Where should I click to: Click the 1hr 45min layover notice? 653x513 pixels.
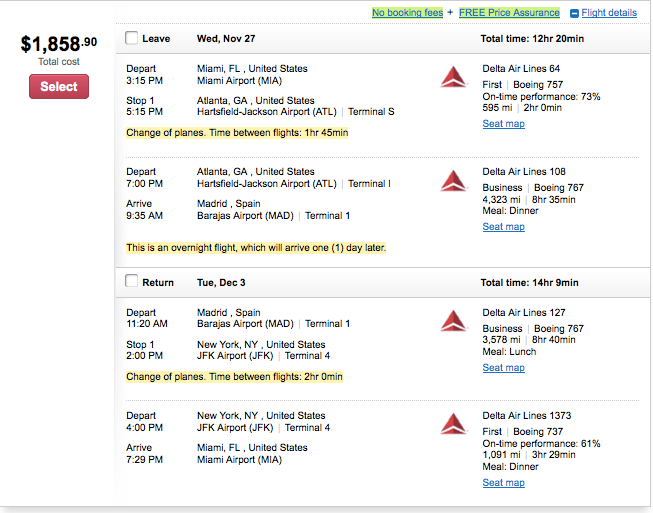coord(237,133)
